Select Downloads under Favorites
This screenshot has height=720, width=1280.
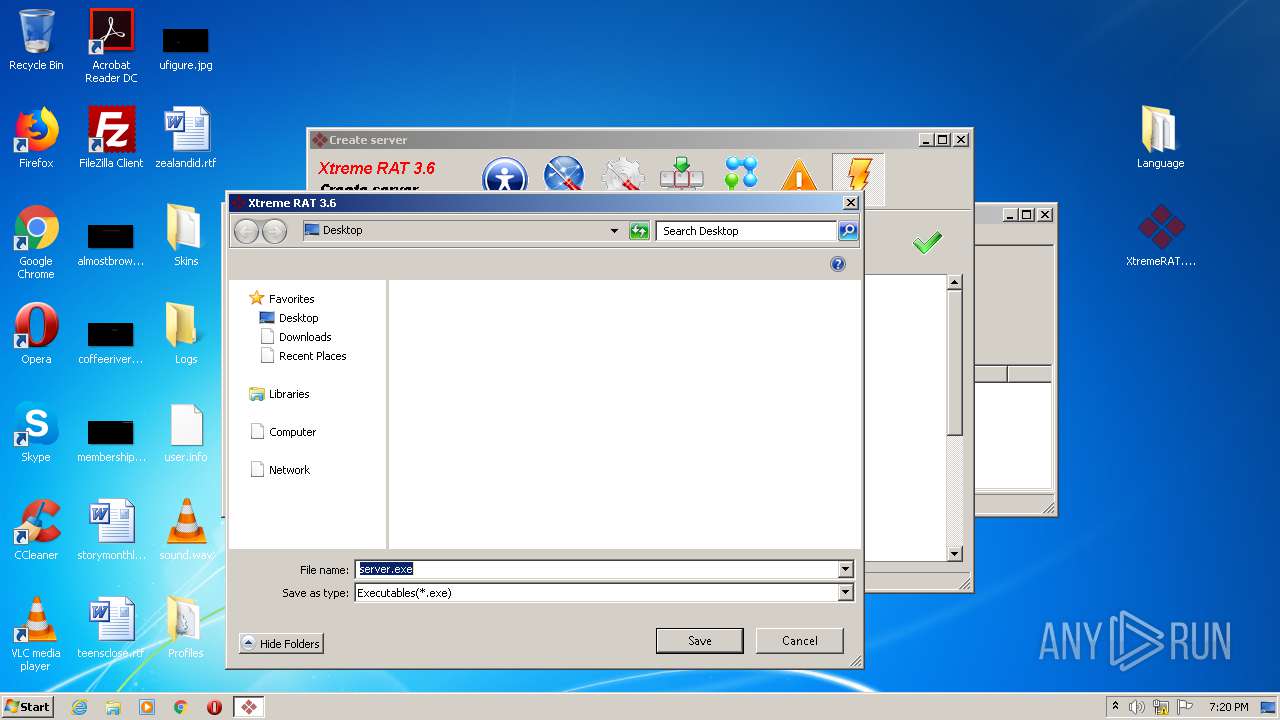tap(295, 337)
